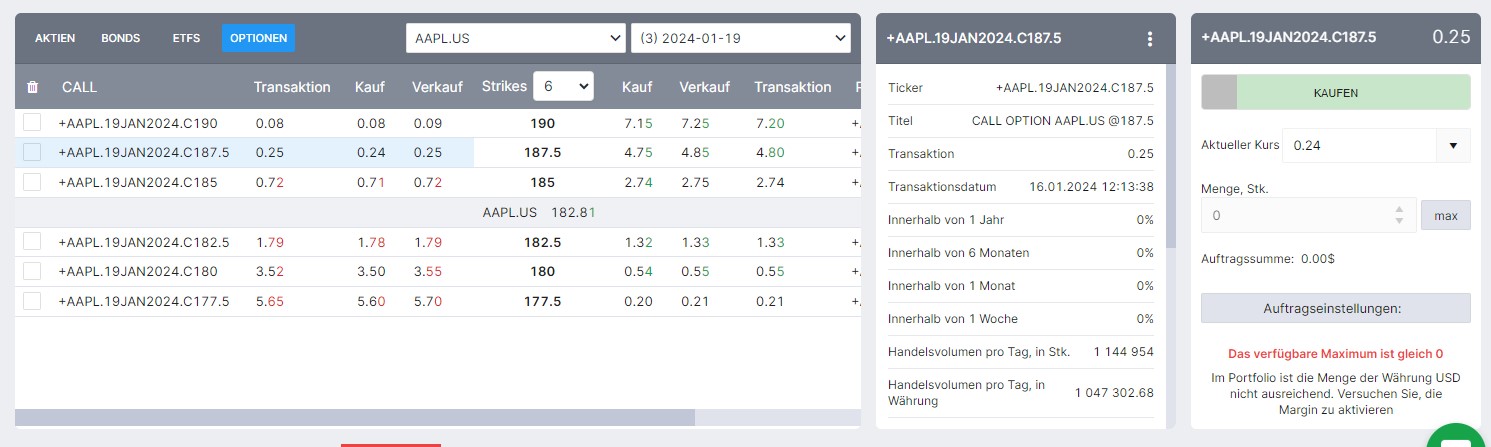Tick checkbox for +AAPL.19JAN2024.C185
1491x447 pixels.
(x=32, y=182)
